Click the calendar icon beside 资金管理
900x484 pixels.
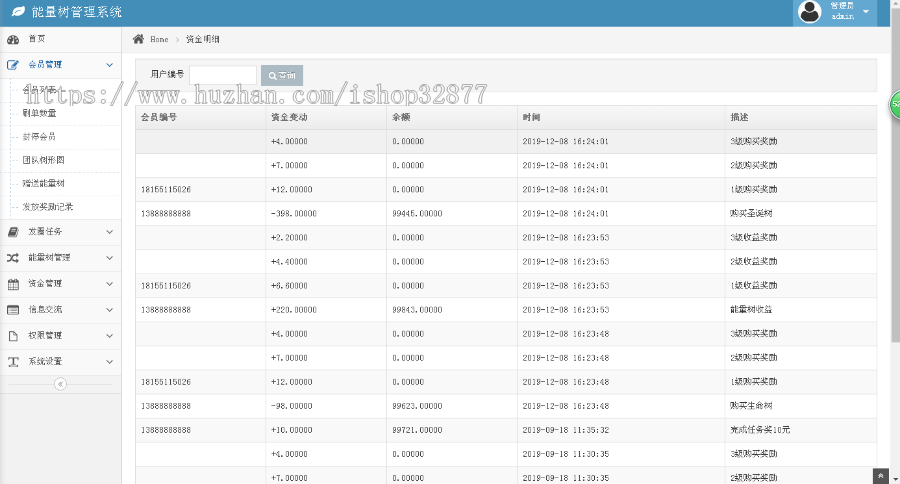point(13,284)
